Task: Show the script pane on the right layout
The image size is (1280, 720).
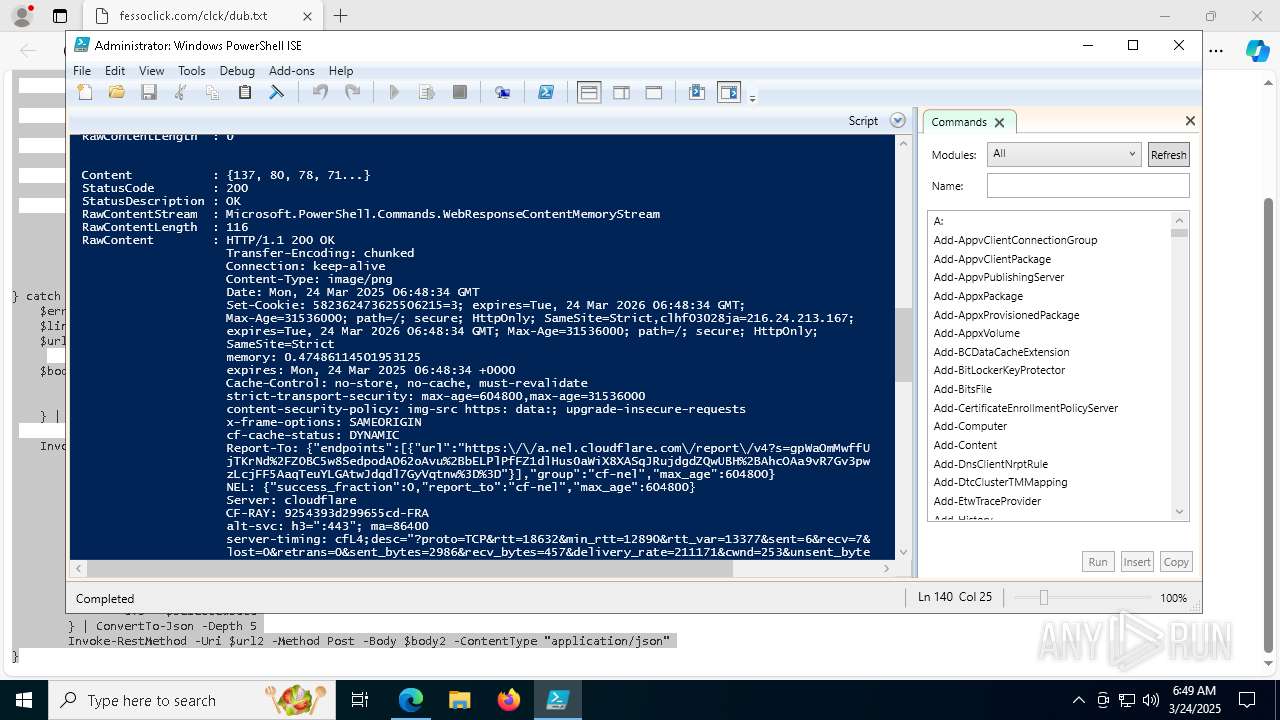Action: tap(621, 93)
